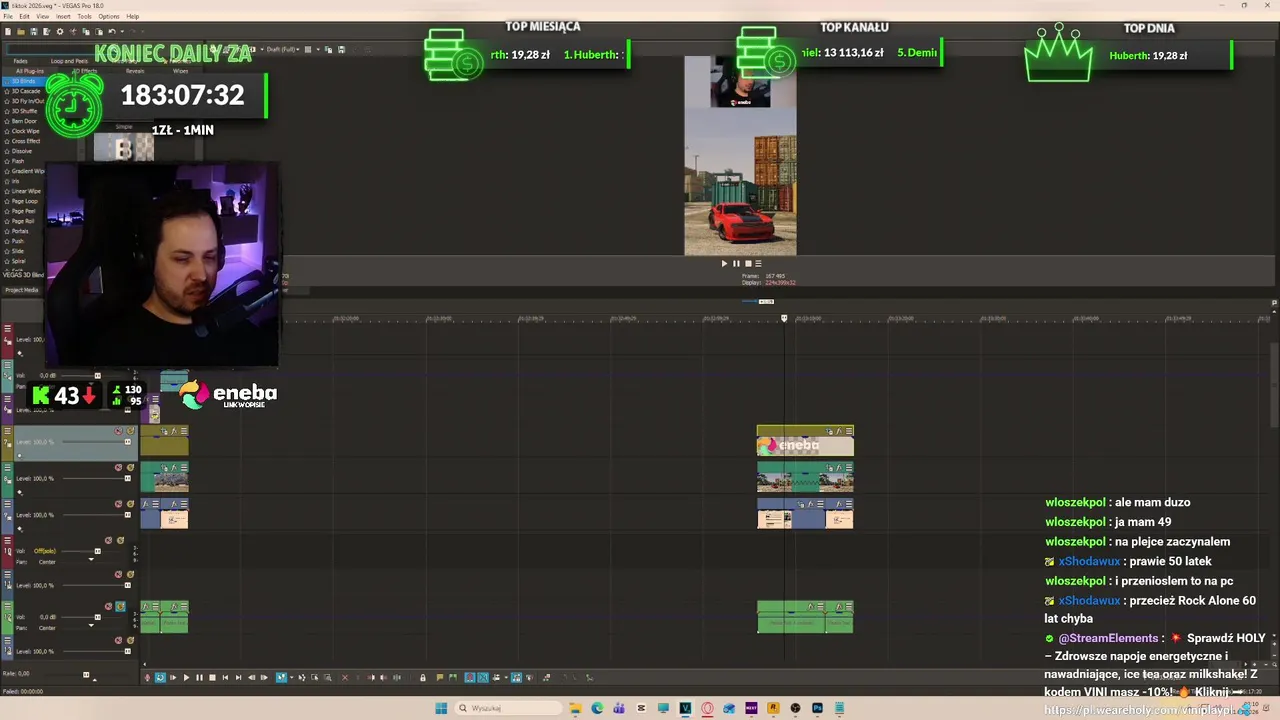Viewport: 1280px width, 720px height.
Task: Click Play From Start in timeline transport
Action: (173, 678)
